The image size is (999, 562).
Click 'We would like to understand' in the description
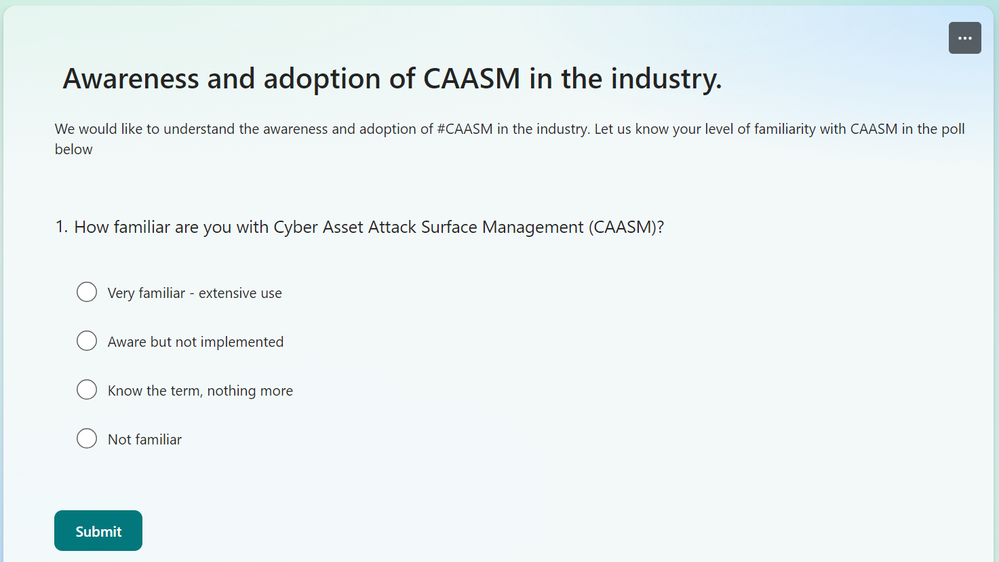[144, 130]
